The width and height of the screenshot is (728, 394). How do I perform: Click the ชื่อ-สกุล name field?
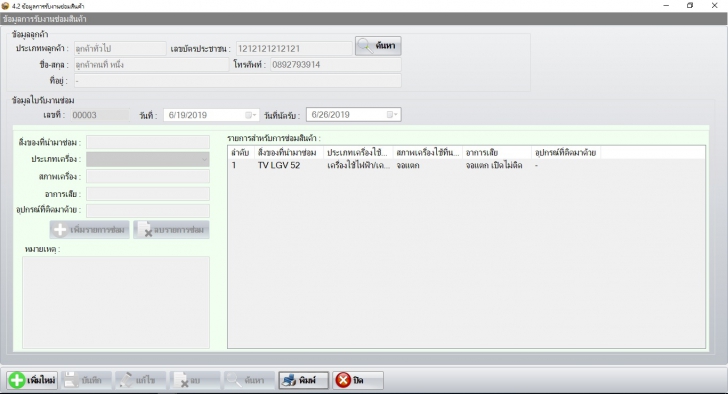(x=151, y=65)
